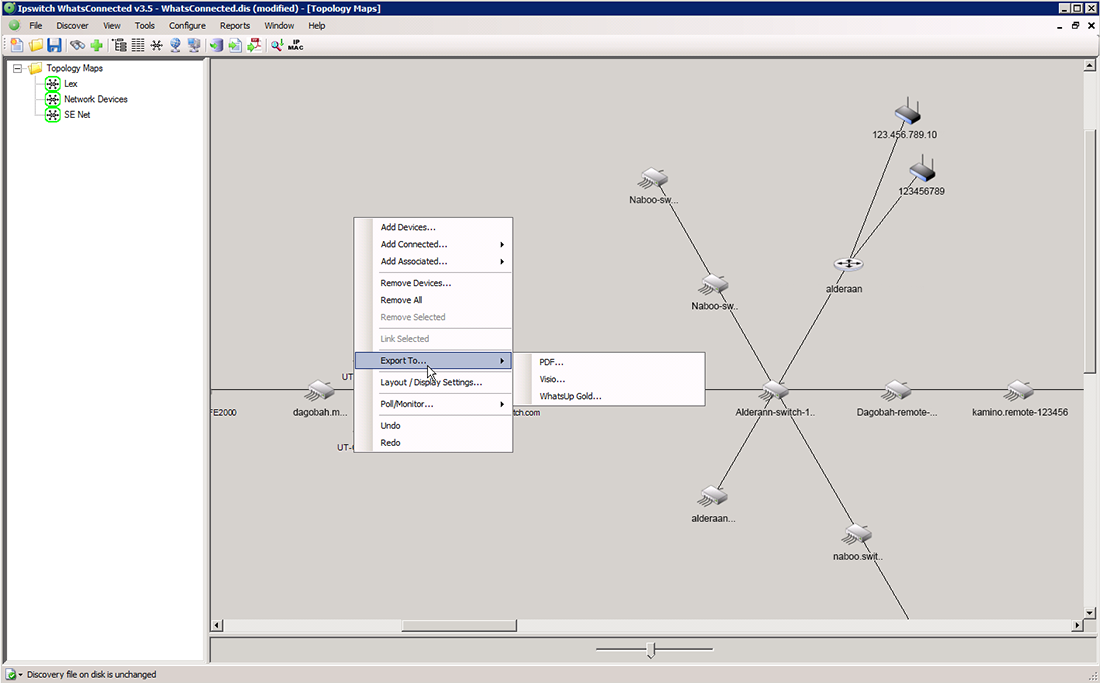1100x683 pixels.
Task: Choose Remove Devices... from context menu
Action: click(434, 283)
